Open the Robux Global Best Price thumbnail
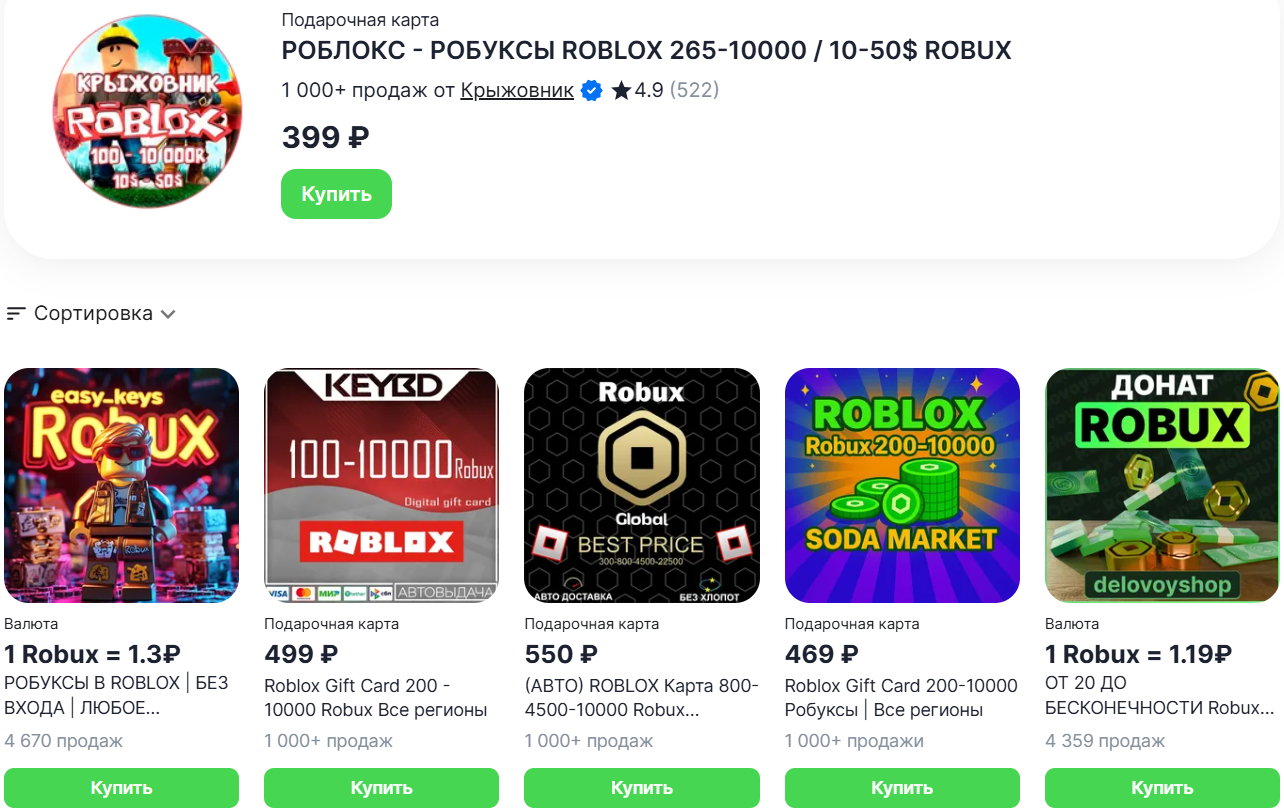The width and height of the screenshot is (1284, 812). (642, 485)
